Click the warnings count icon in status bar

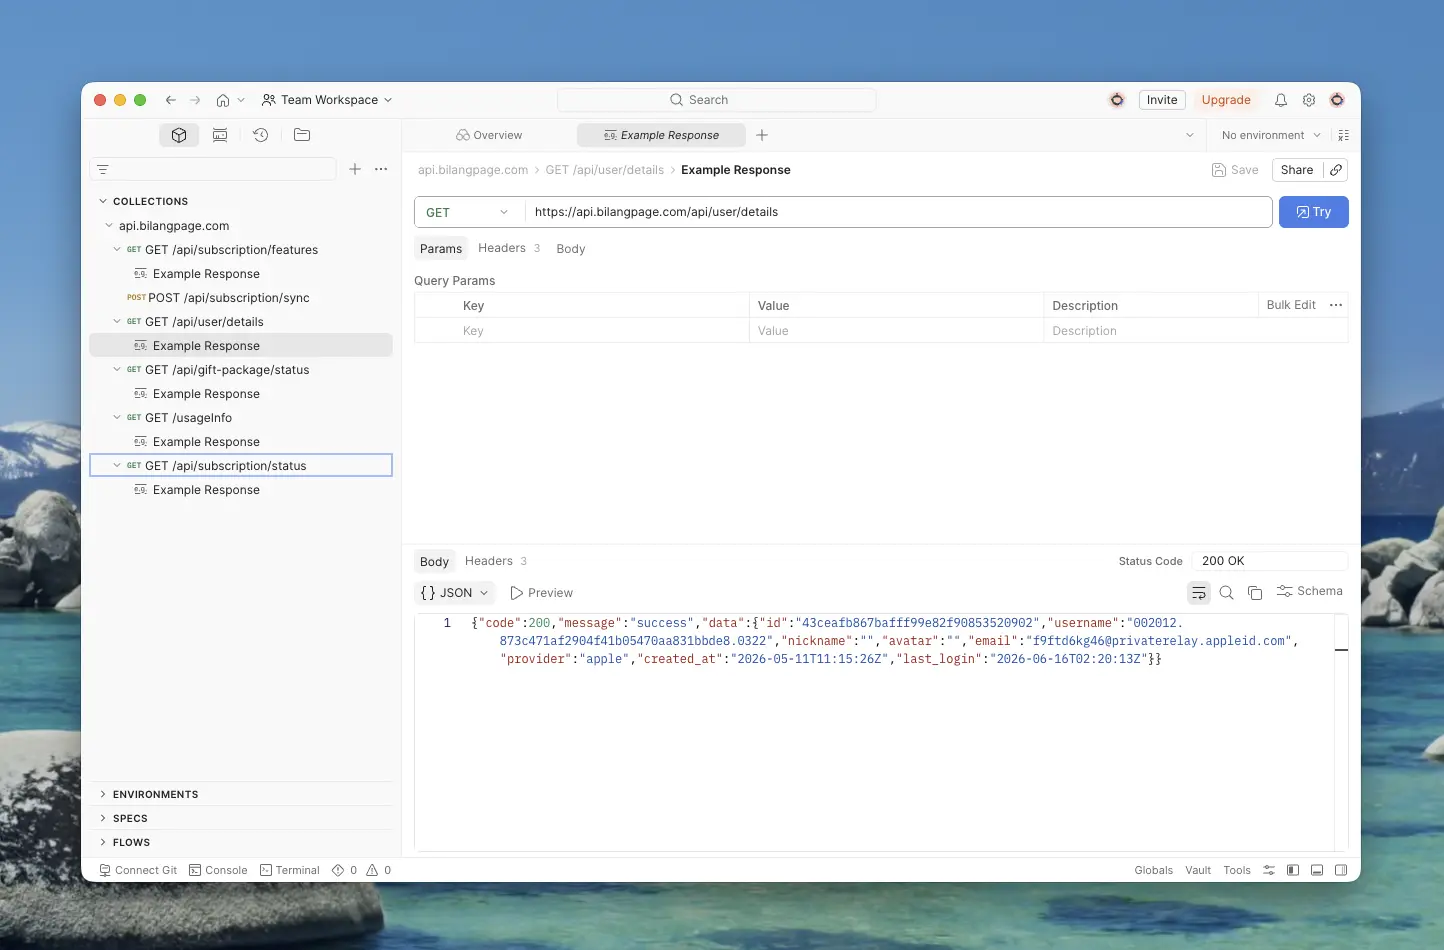378,870
